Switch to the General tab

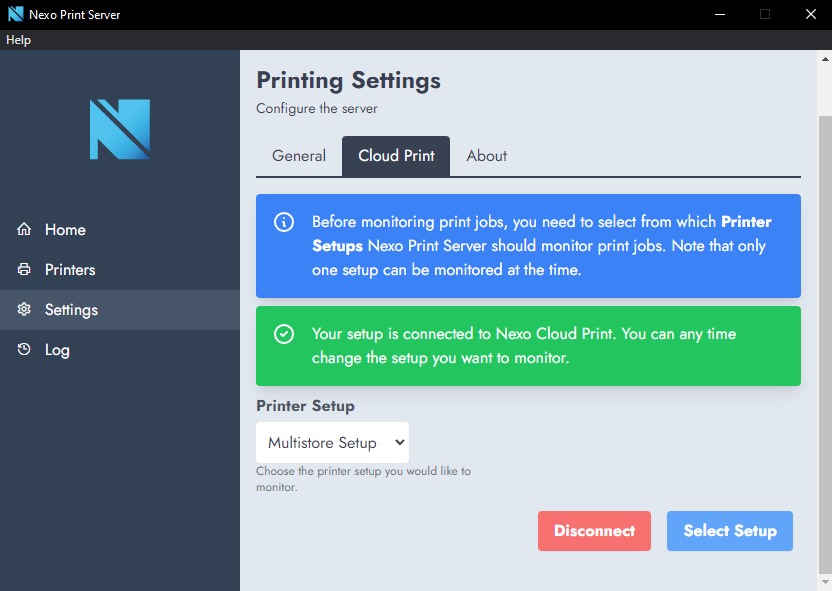(x=299, y=156)
